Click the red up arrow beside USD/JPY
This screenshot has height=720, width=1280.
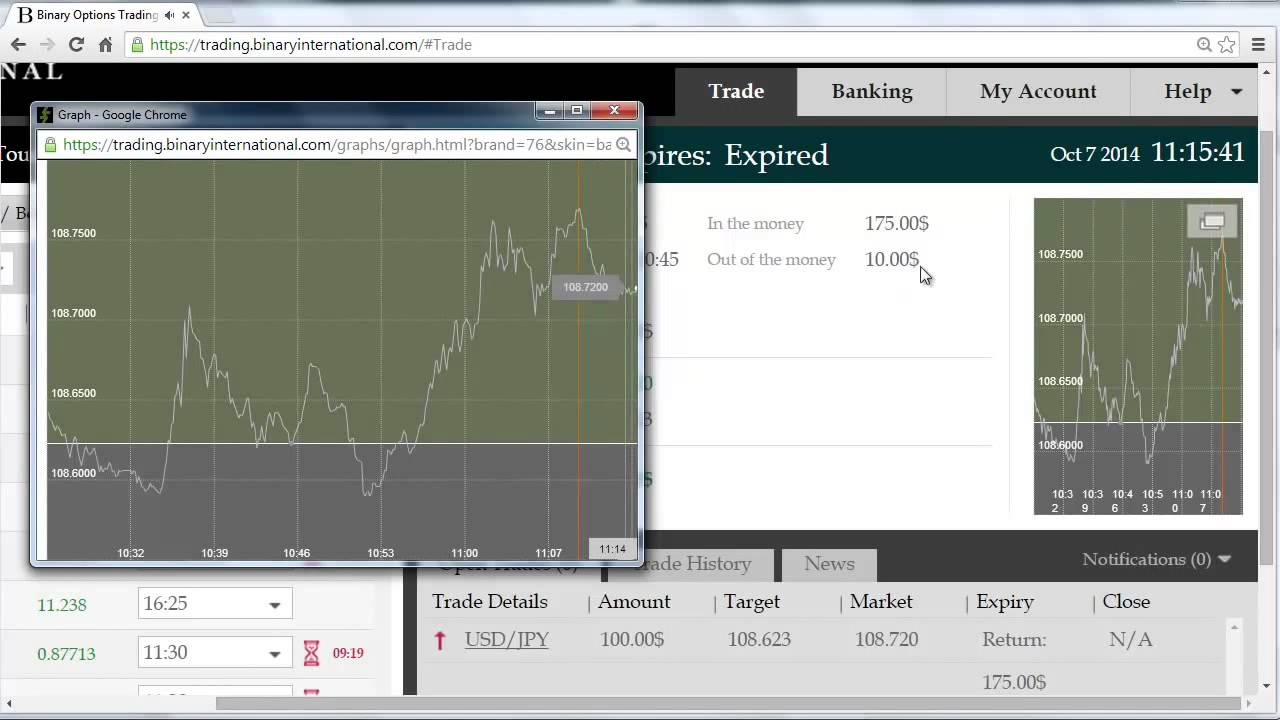point(440,640)
